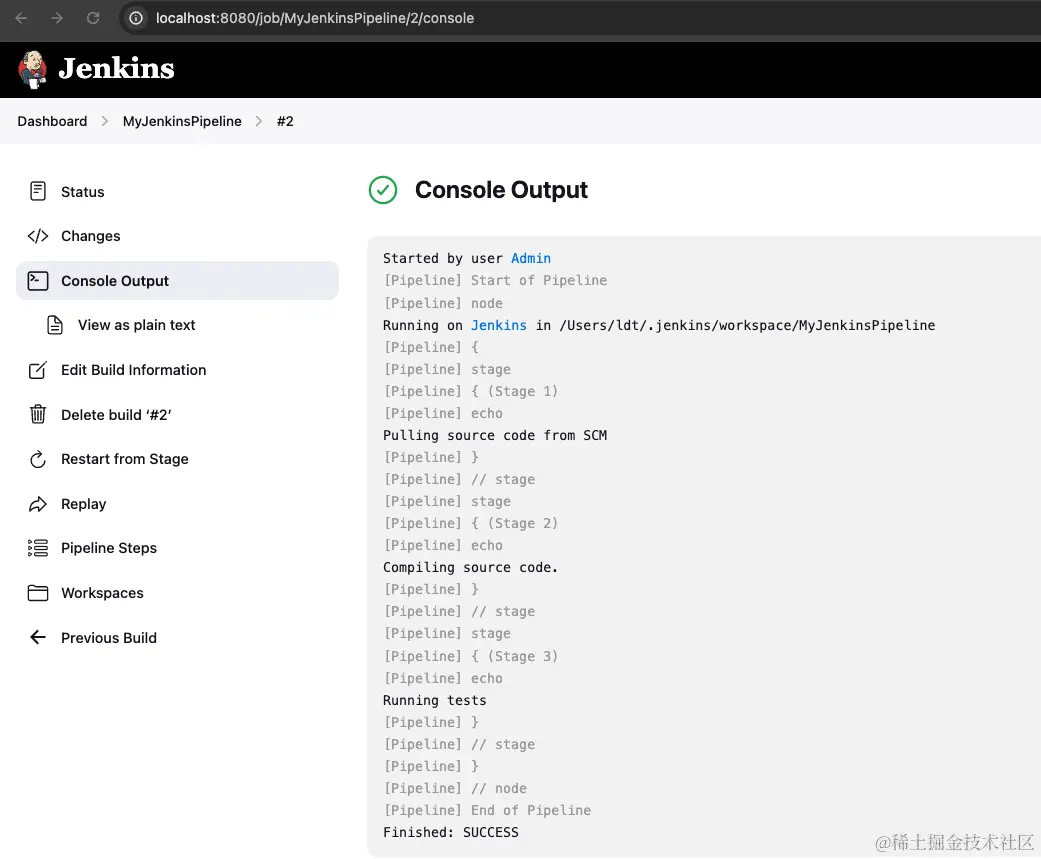This screenshot has width=1041, height=859.
Task: Expand the breadcrumb chevron after Dashboard
Action: pos(103,121)
